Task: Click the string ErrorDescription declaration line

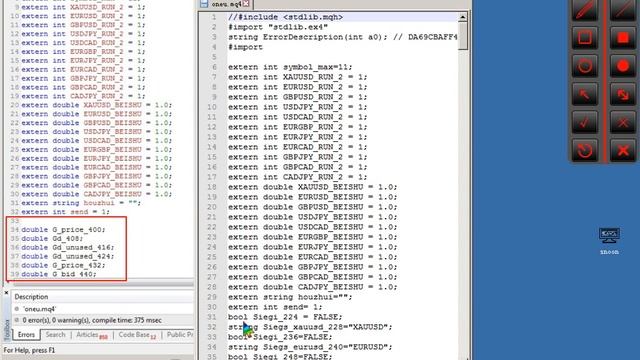Action: [342, 37]
